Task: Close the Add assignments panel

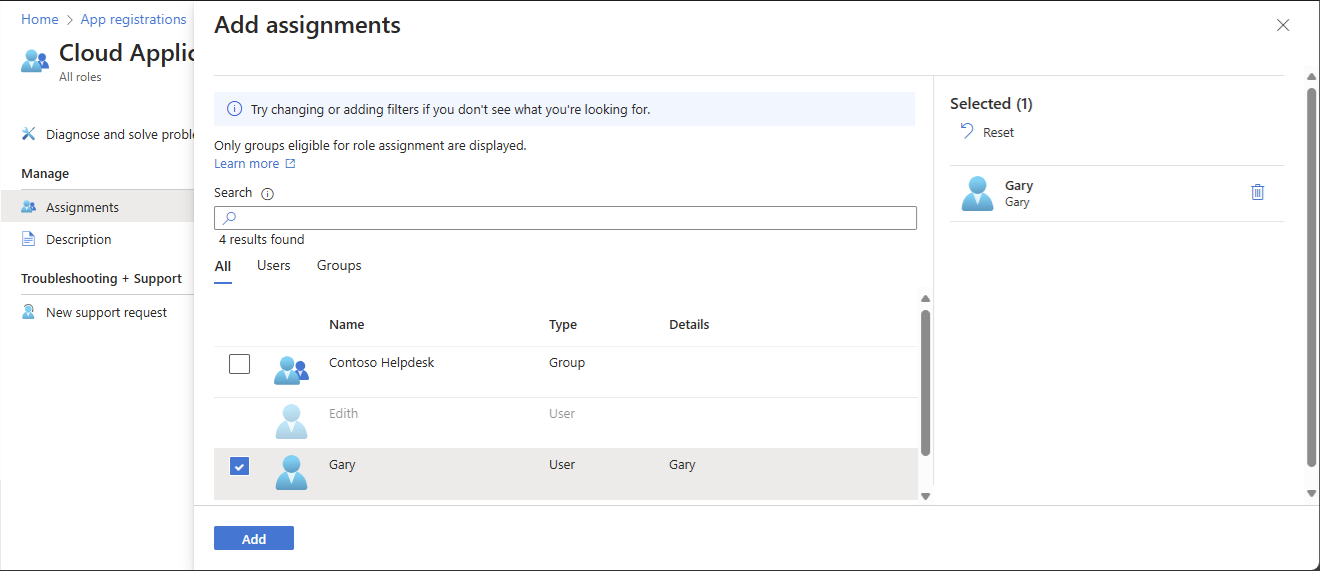Action: pos(1283,25)
